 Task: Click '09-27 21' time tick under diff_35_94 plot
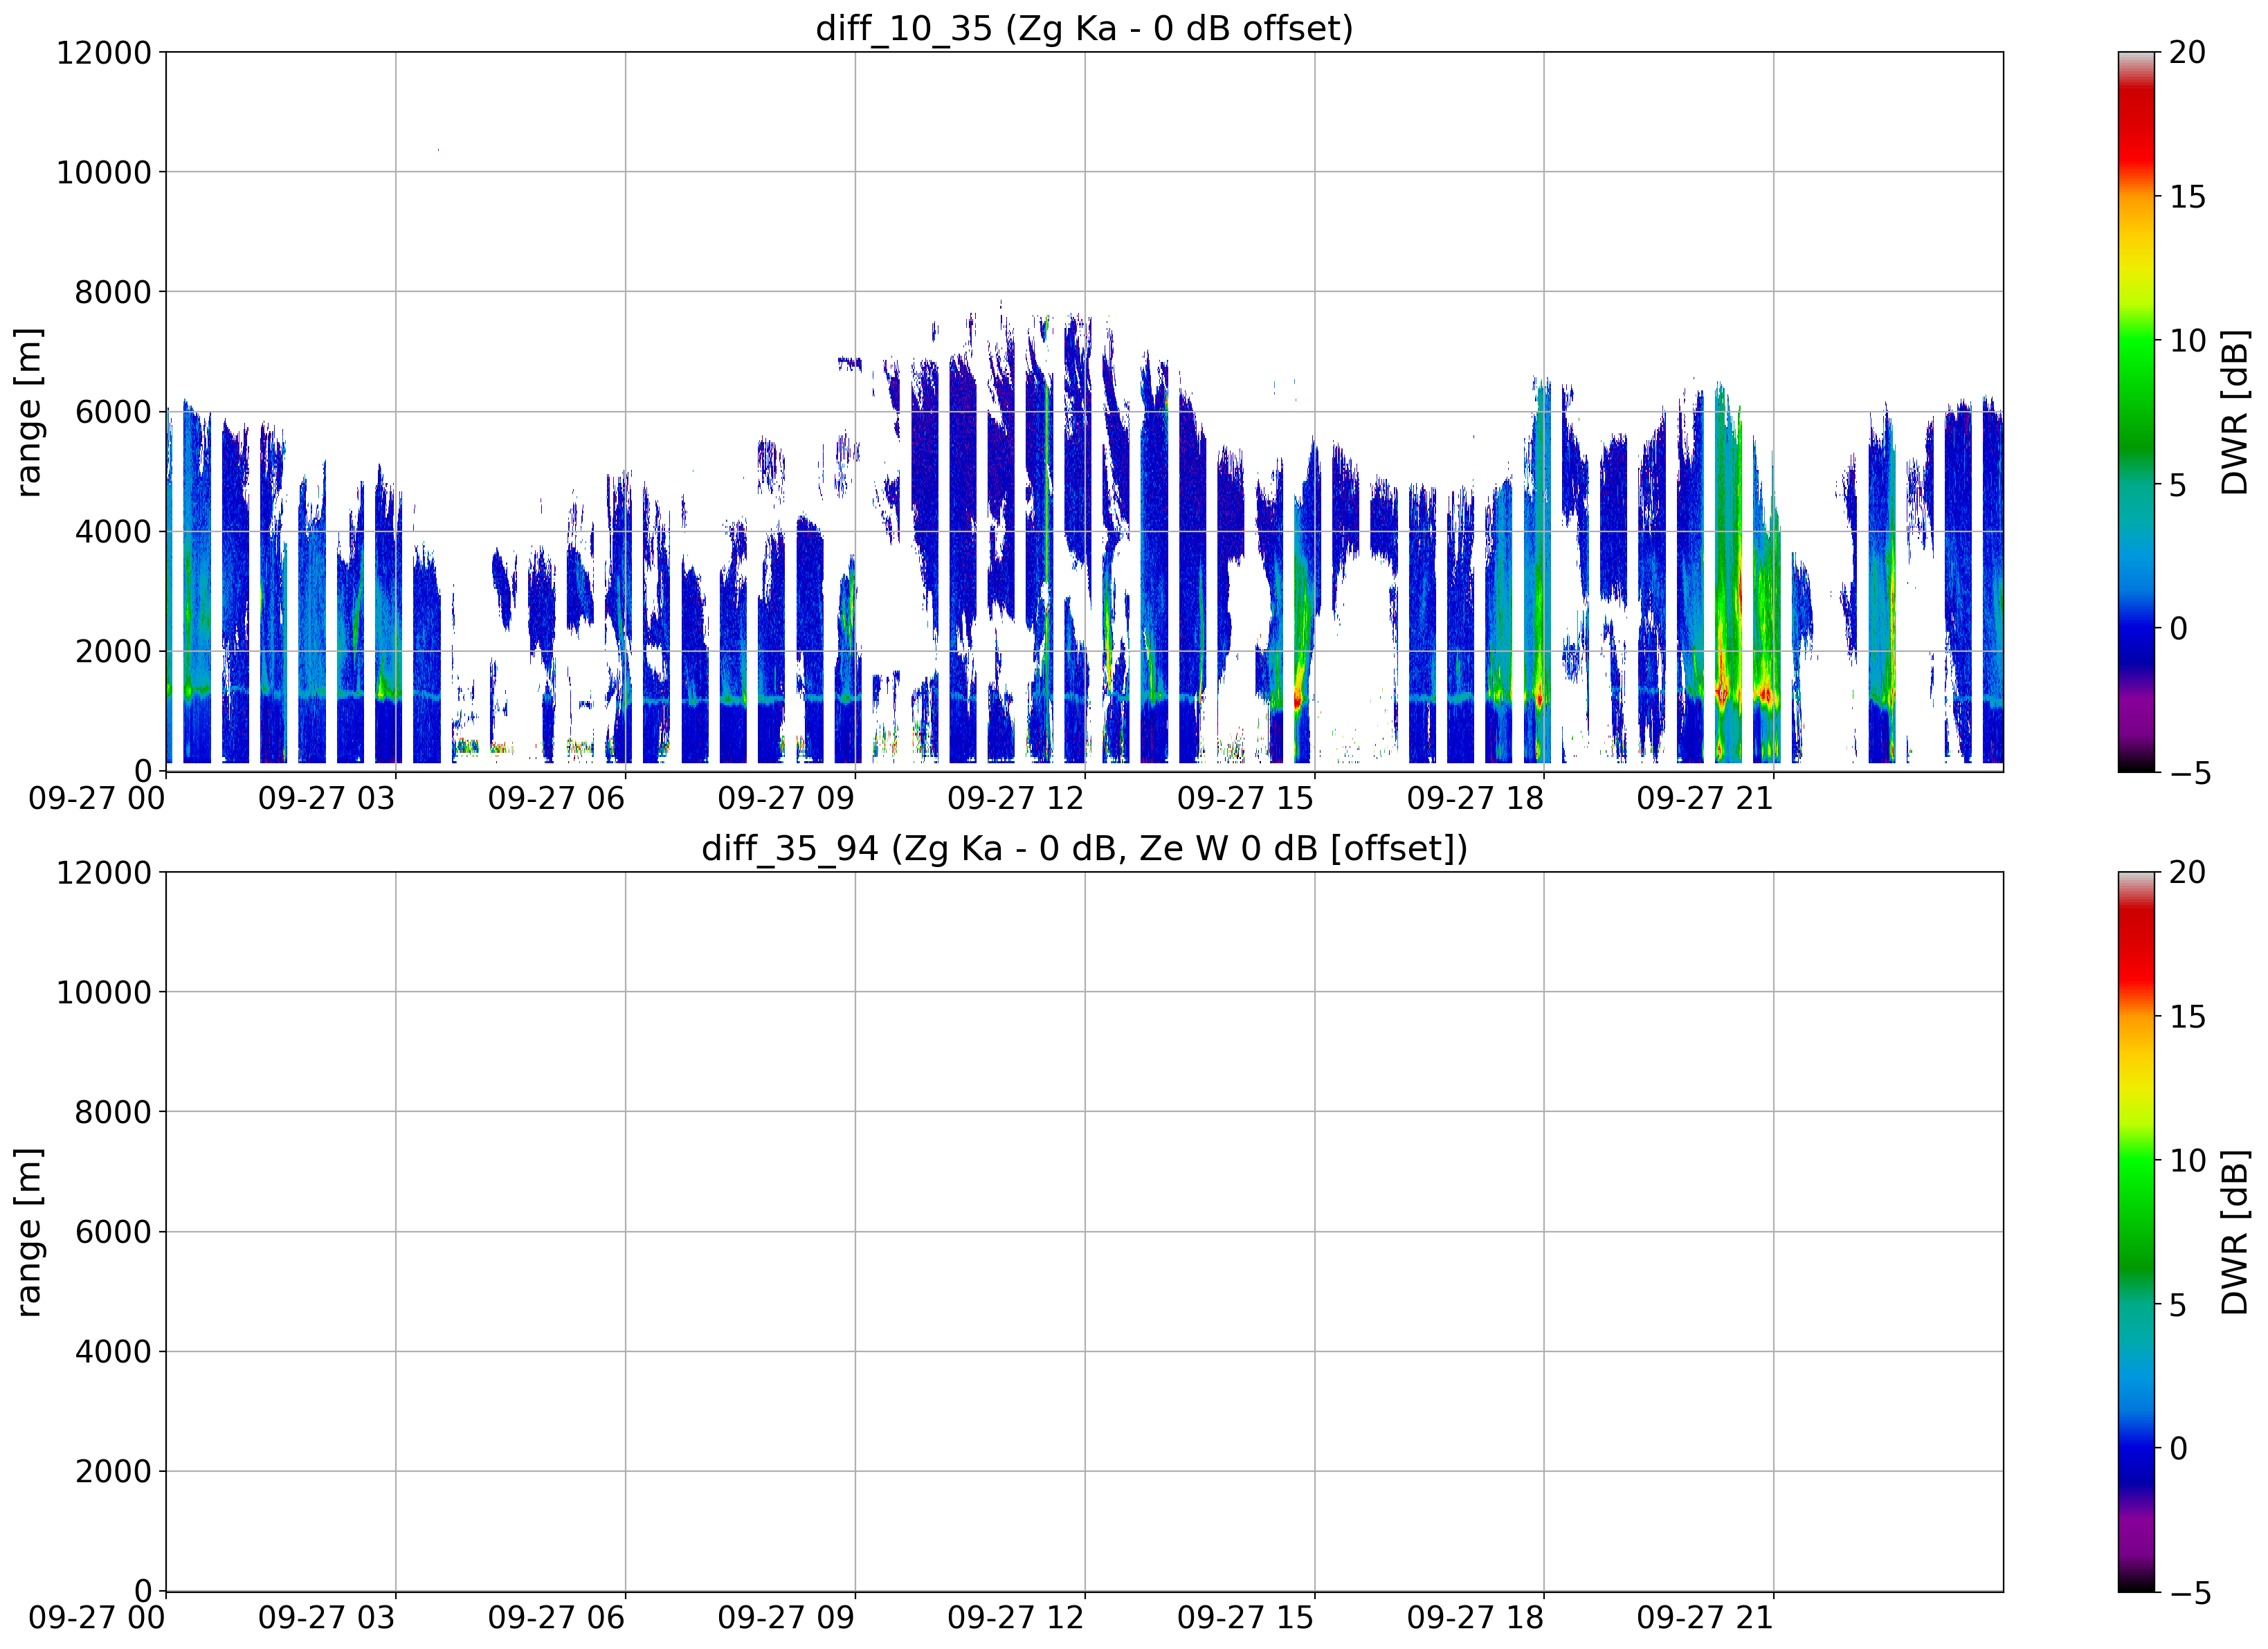(1705, 1619)
